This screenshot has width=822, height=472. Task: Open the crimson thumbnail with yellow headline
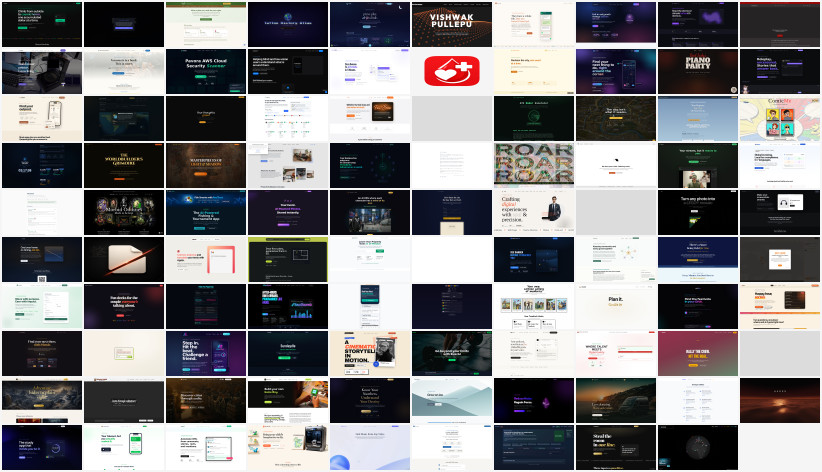[x=698, y=353]
